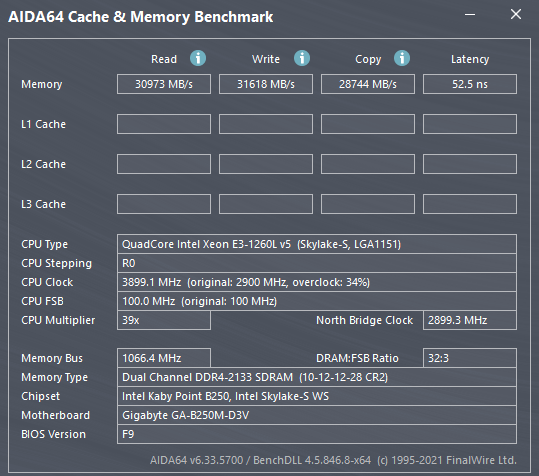Select the Memory read value 30973 MB/s
Screen dimensions: 539x476
tap(164, 84)
